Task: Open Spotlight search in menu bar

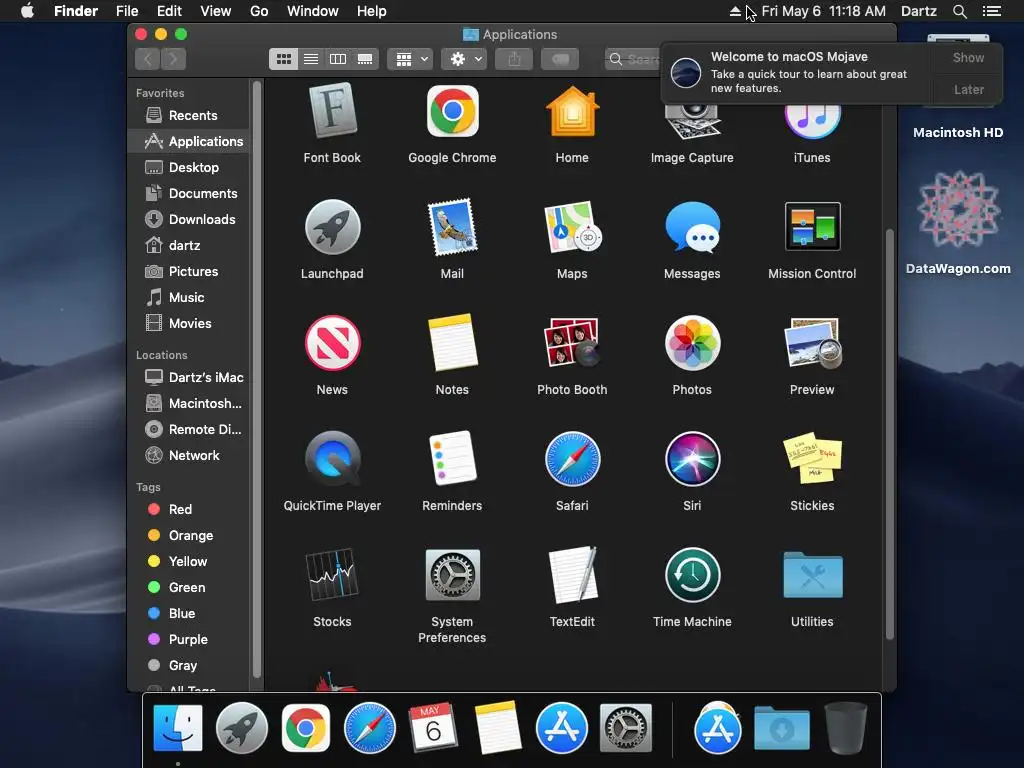Action: pos(959,11)
